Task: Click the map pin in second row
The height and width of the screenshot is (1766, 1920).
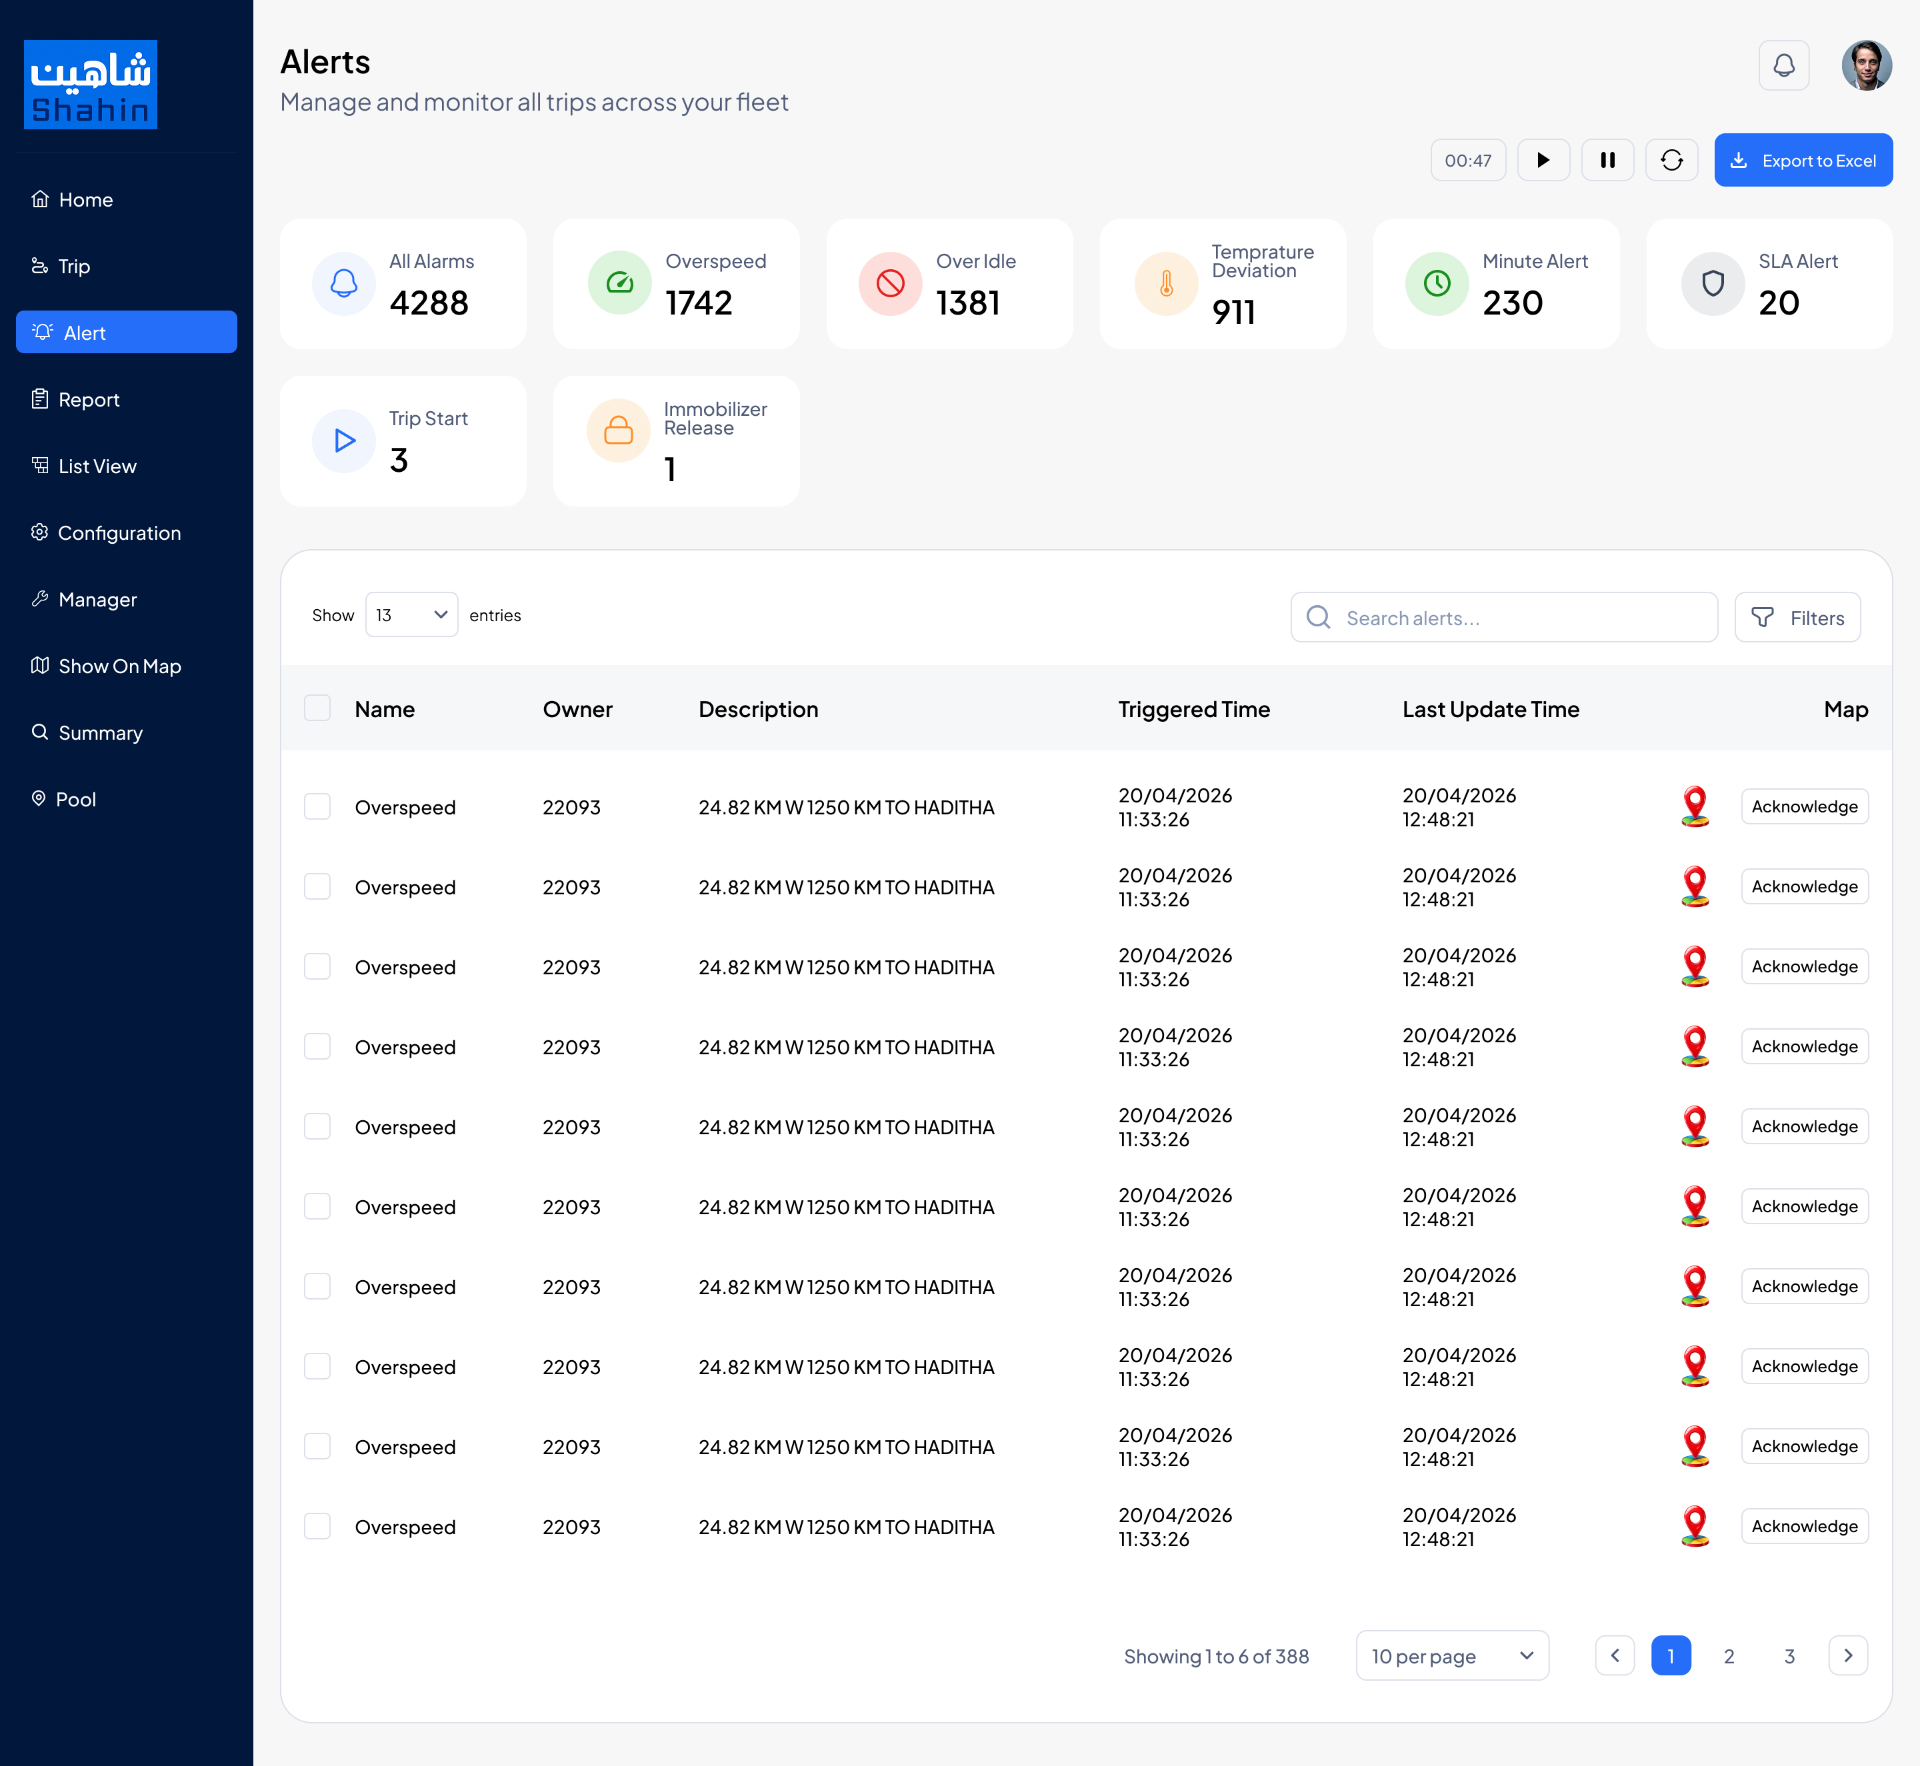Action: (1695, 886)
